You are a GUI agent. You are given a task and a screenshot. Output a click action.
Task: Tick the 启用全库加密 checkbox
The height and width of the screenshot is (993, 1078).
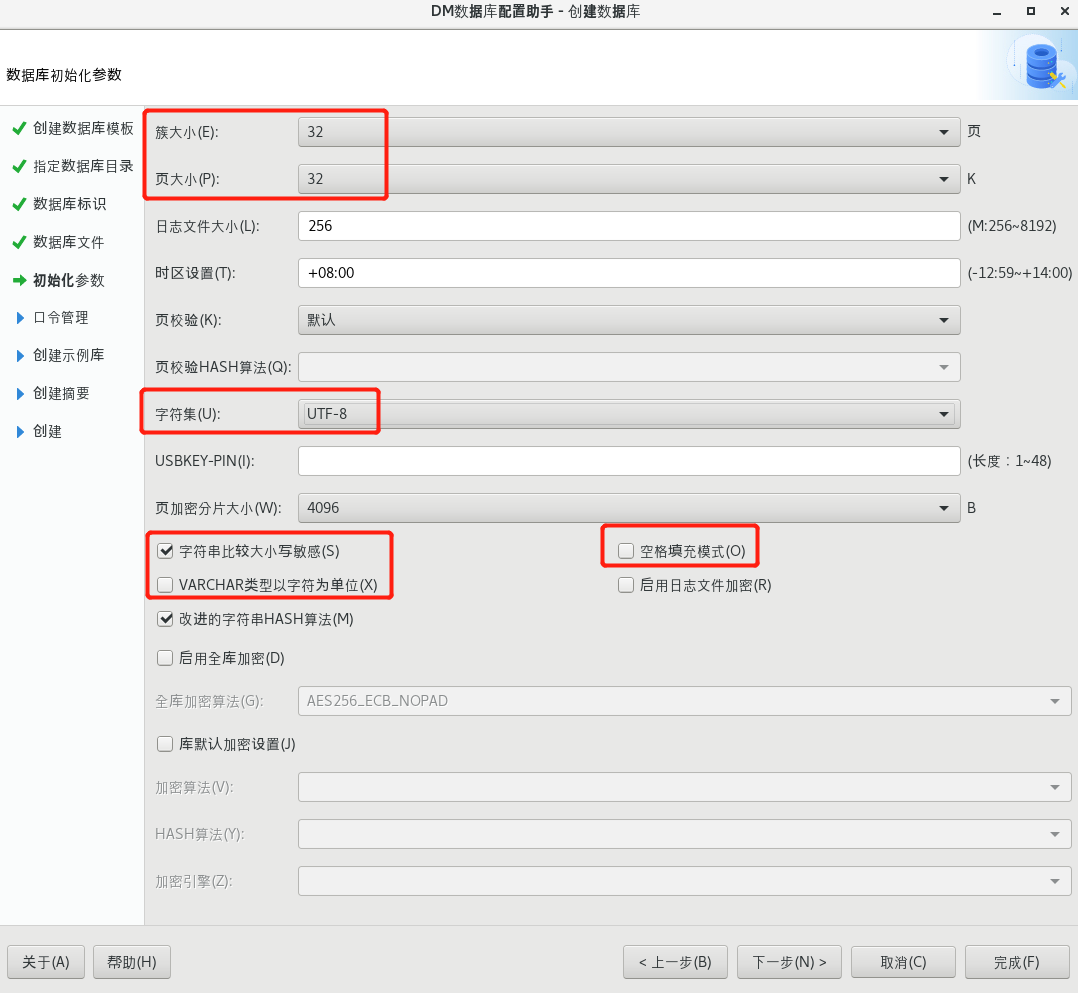pyautogui.click(x=166, y=658)
